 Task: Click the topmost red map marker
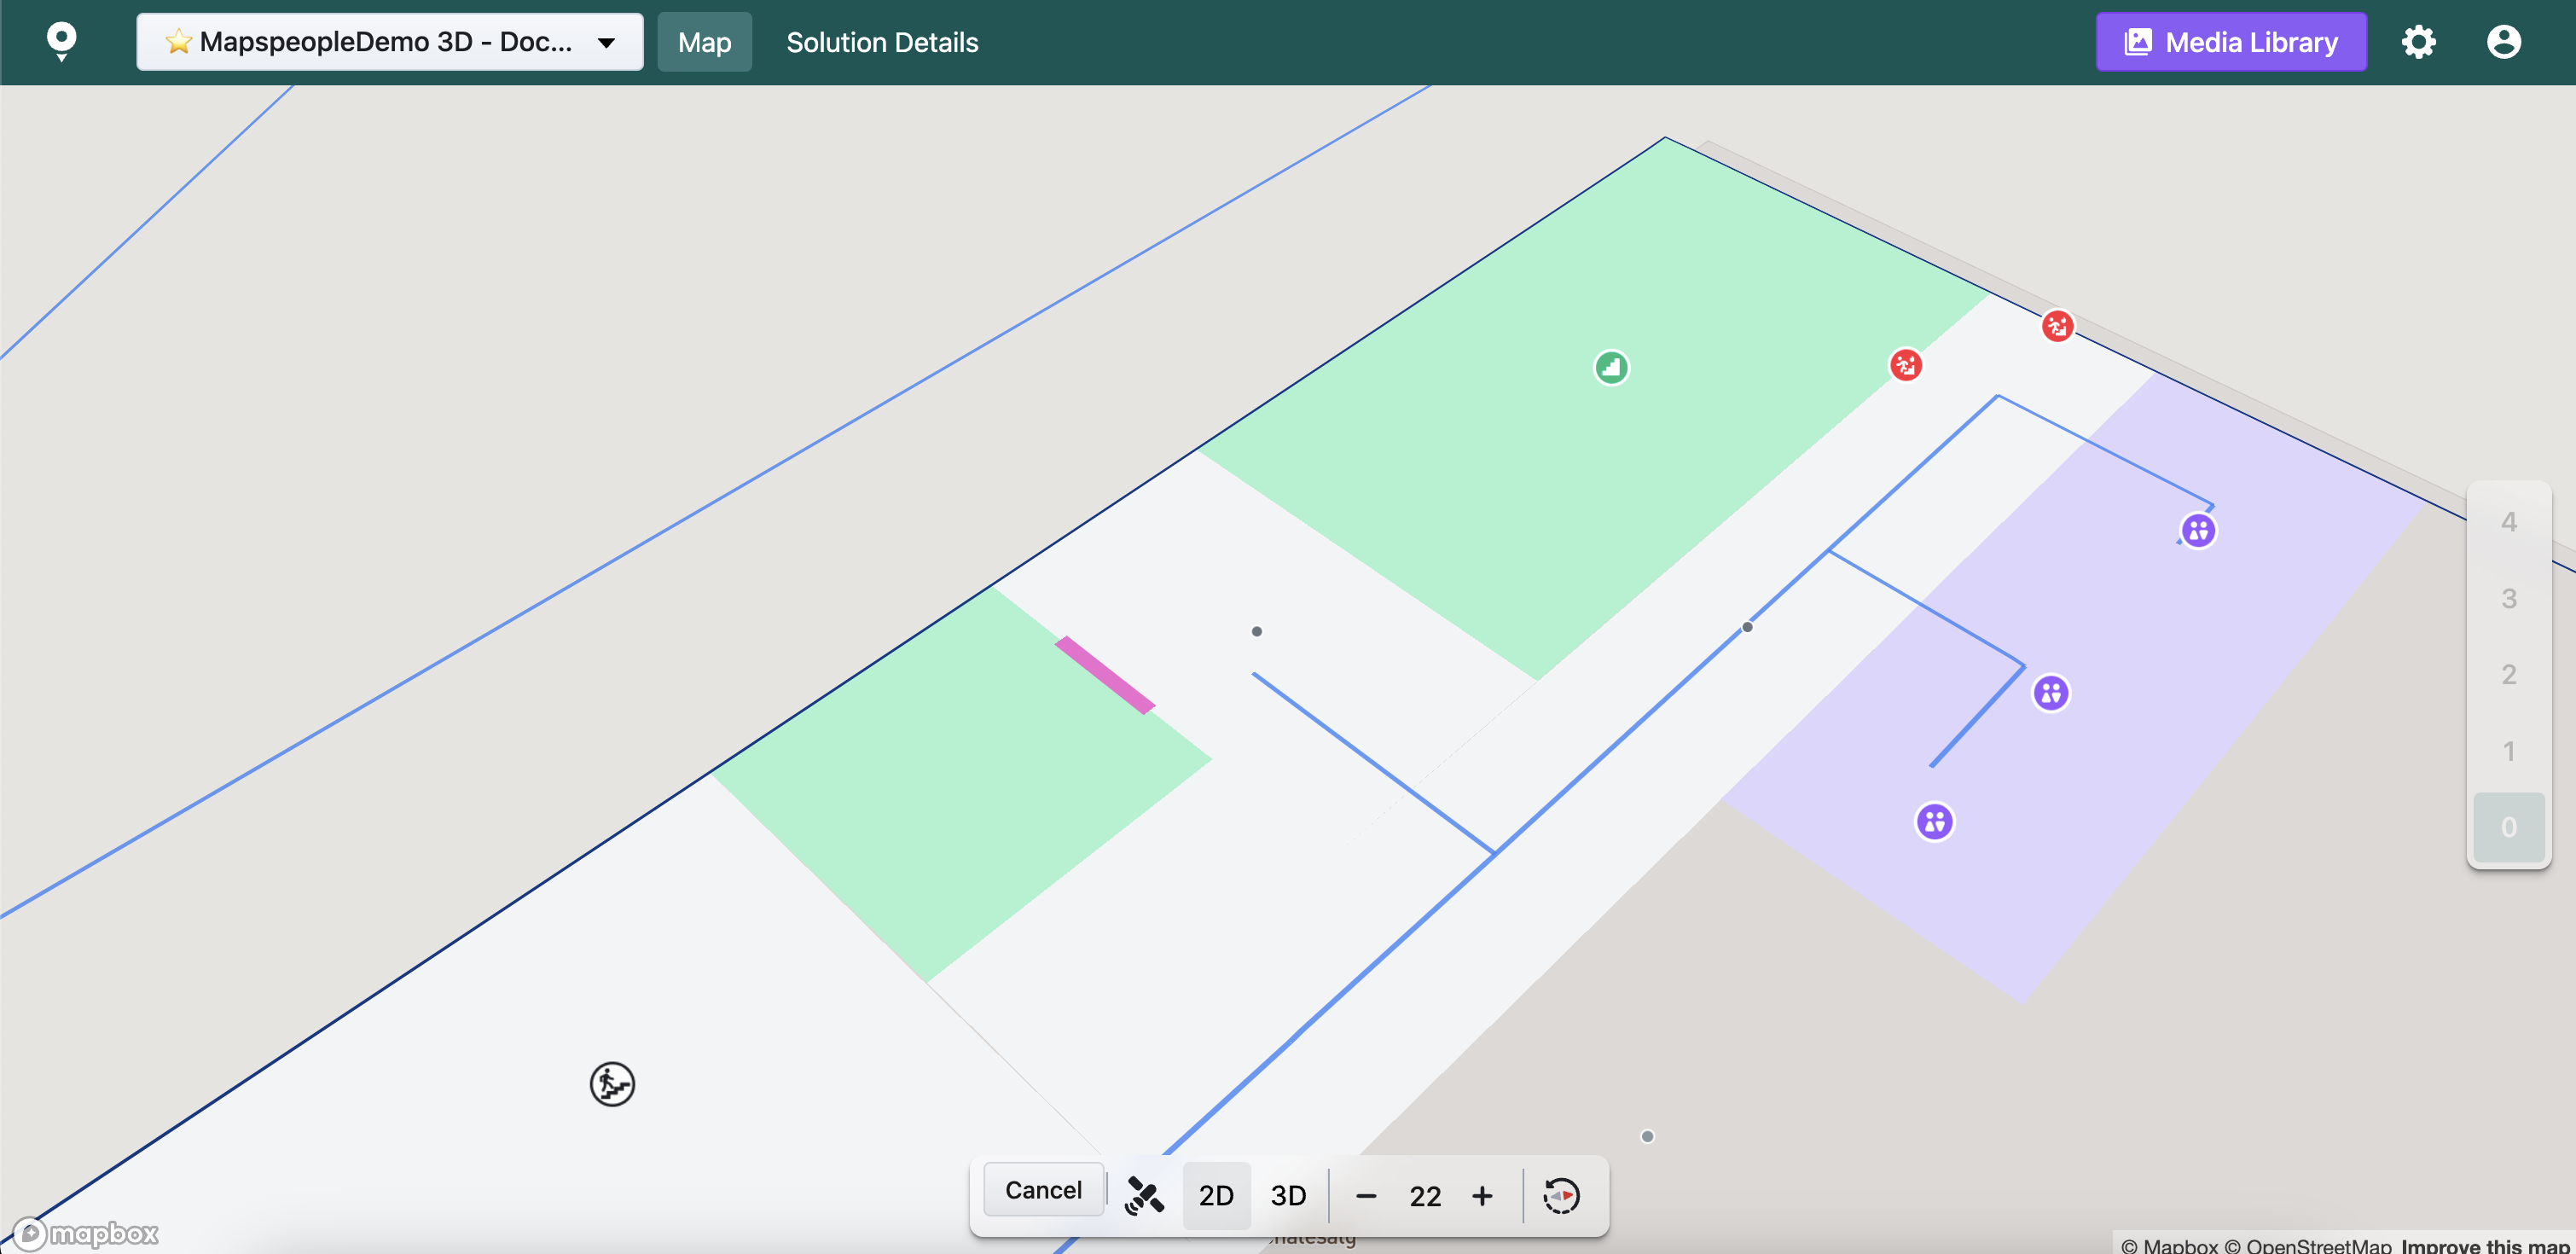2057,326
